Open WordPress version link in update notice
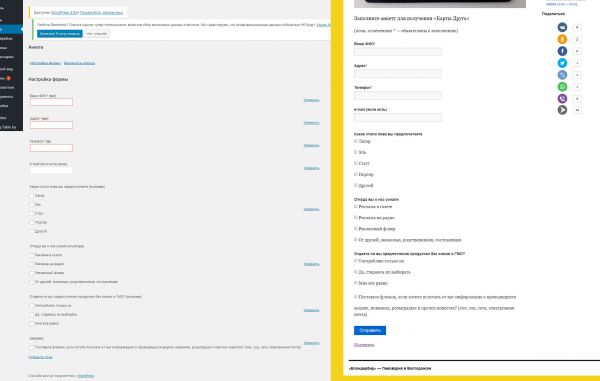 (x=65, y=13)
